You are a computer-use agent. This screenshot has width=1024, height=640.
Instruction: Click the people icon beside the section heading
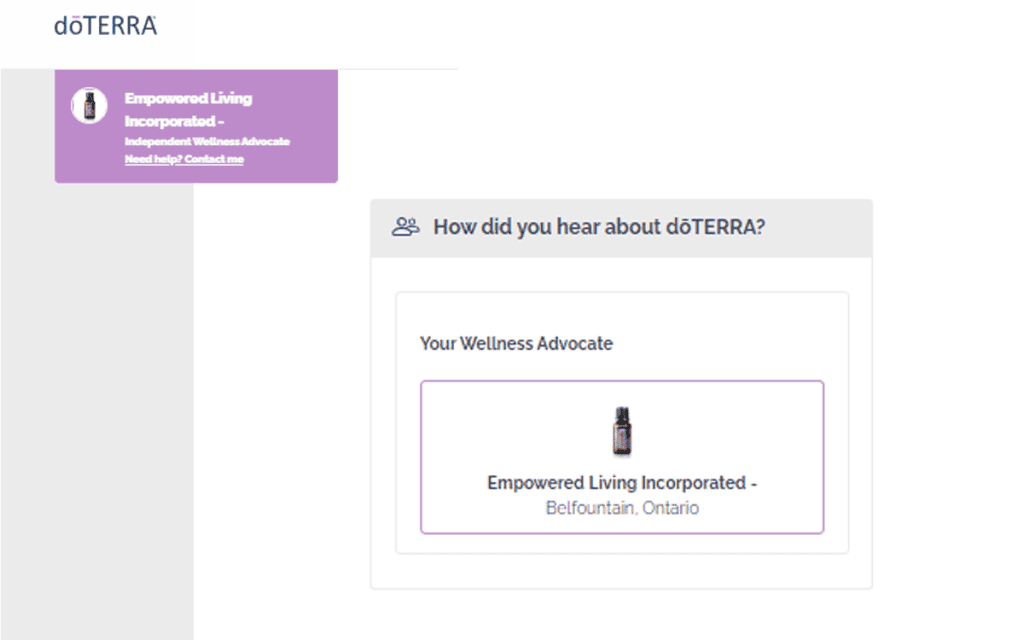click(404, 227)
